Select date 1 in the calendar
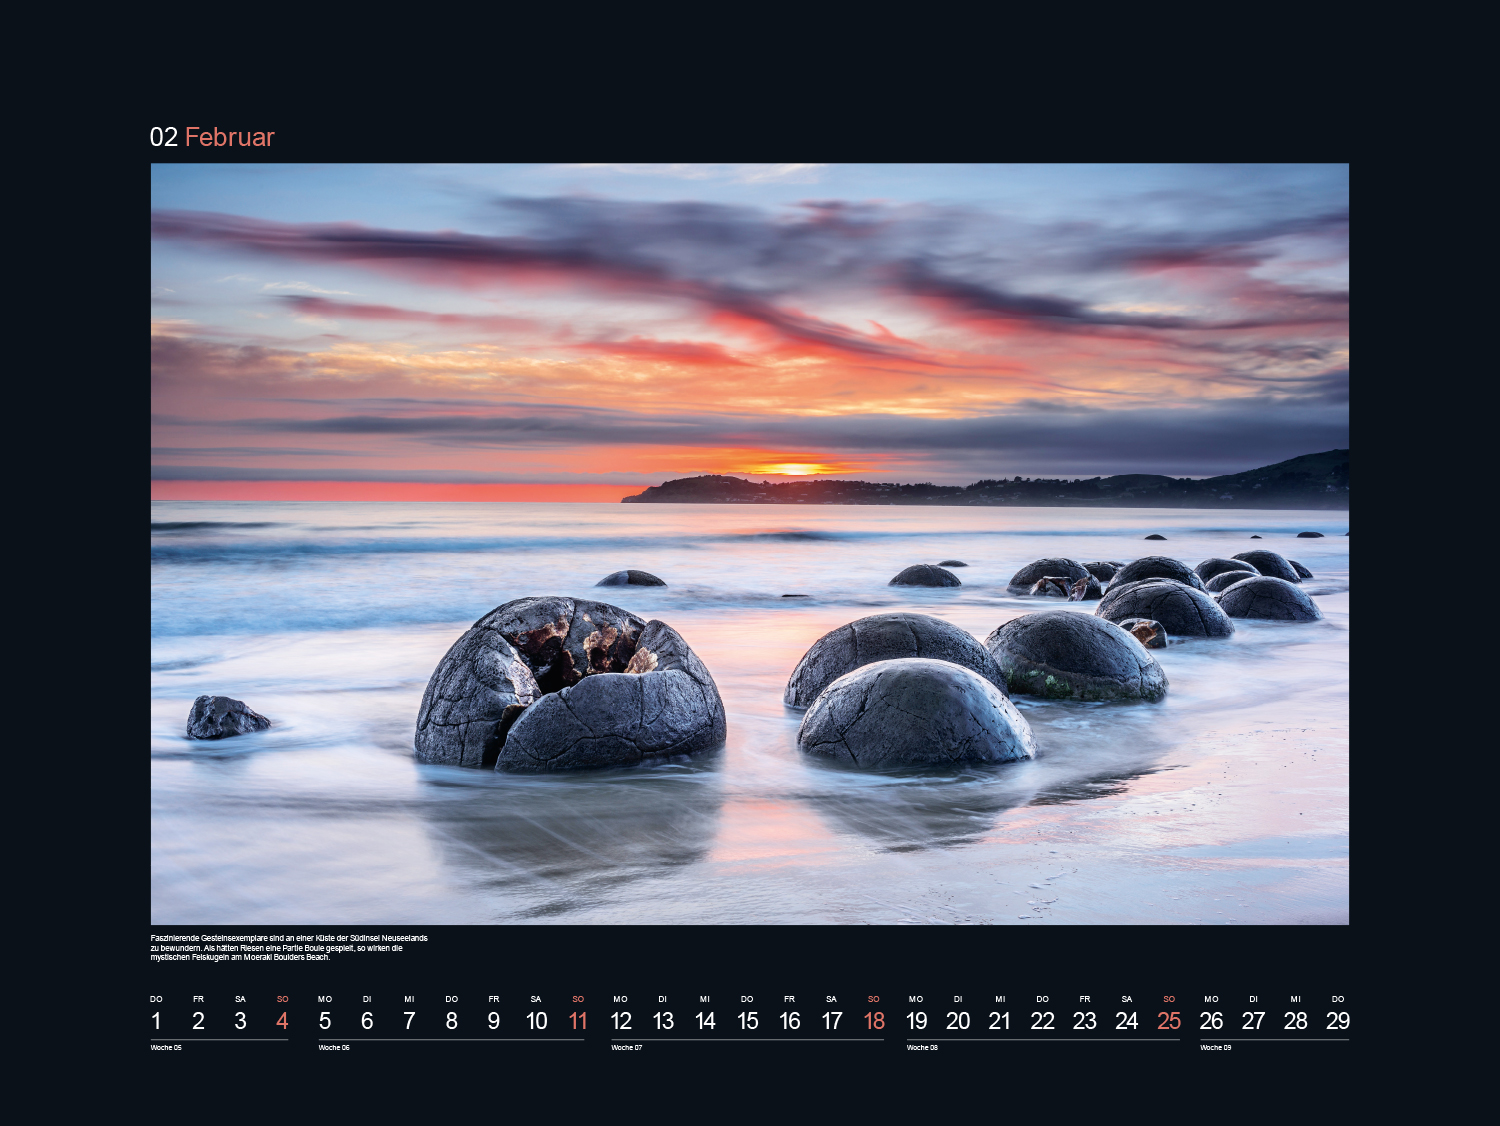 (156, 1021)
